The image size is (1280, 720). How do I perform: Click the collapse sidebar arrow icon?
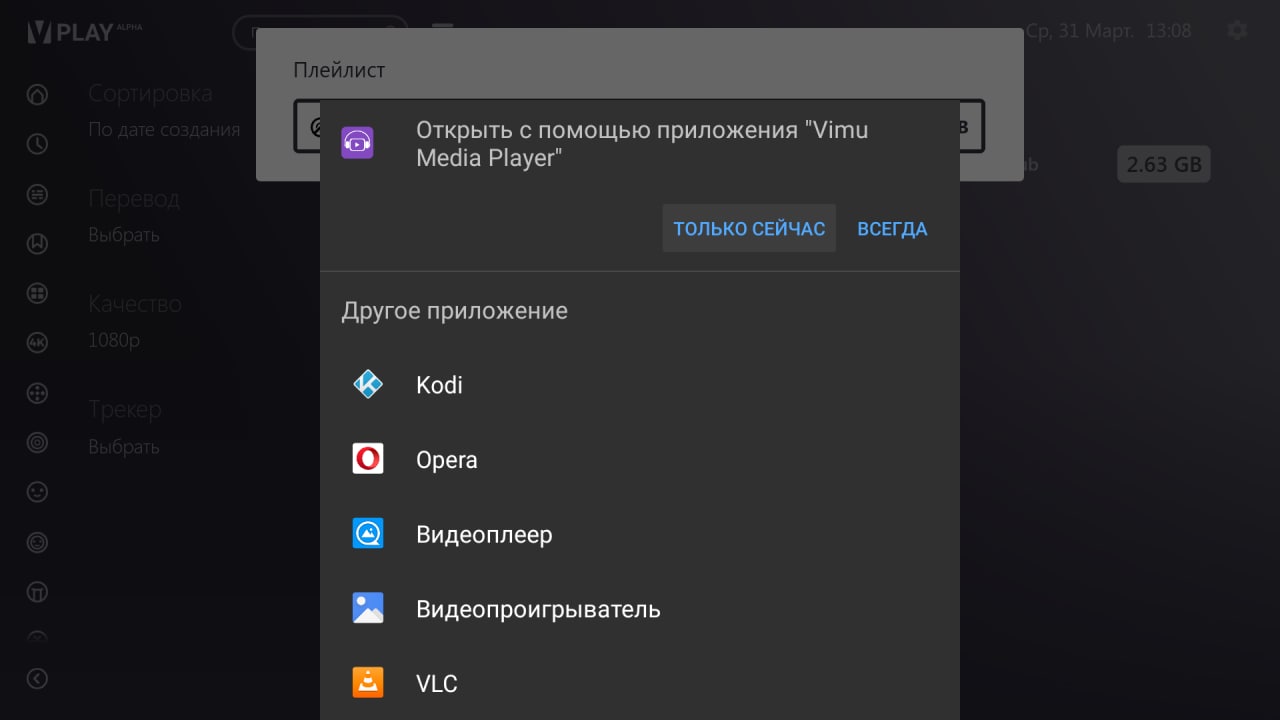[37, 679]
